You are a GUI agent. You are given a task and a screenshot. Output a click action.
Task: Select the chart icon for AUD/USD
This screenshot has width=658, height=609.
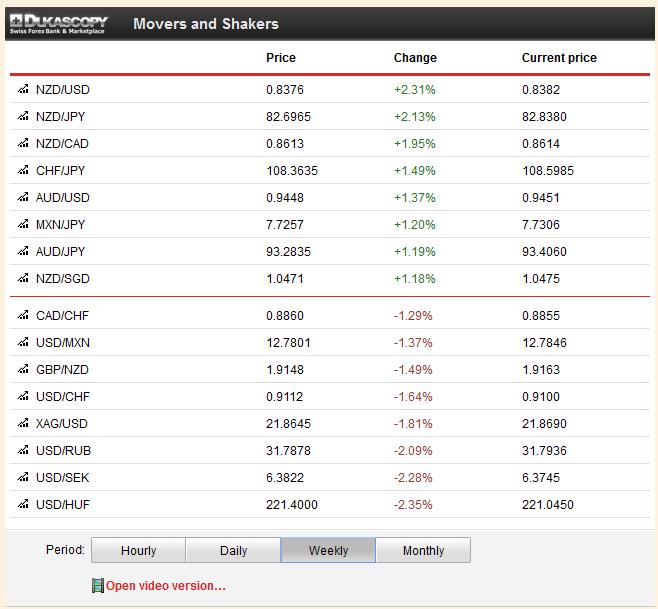[23, 197]
